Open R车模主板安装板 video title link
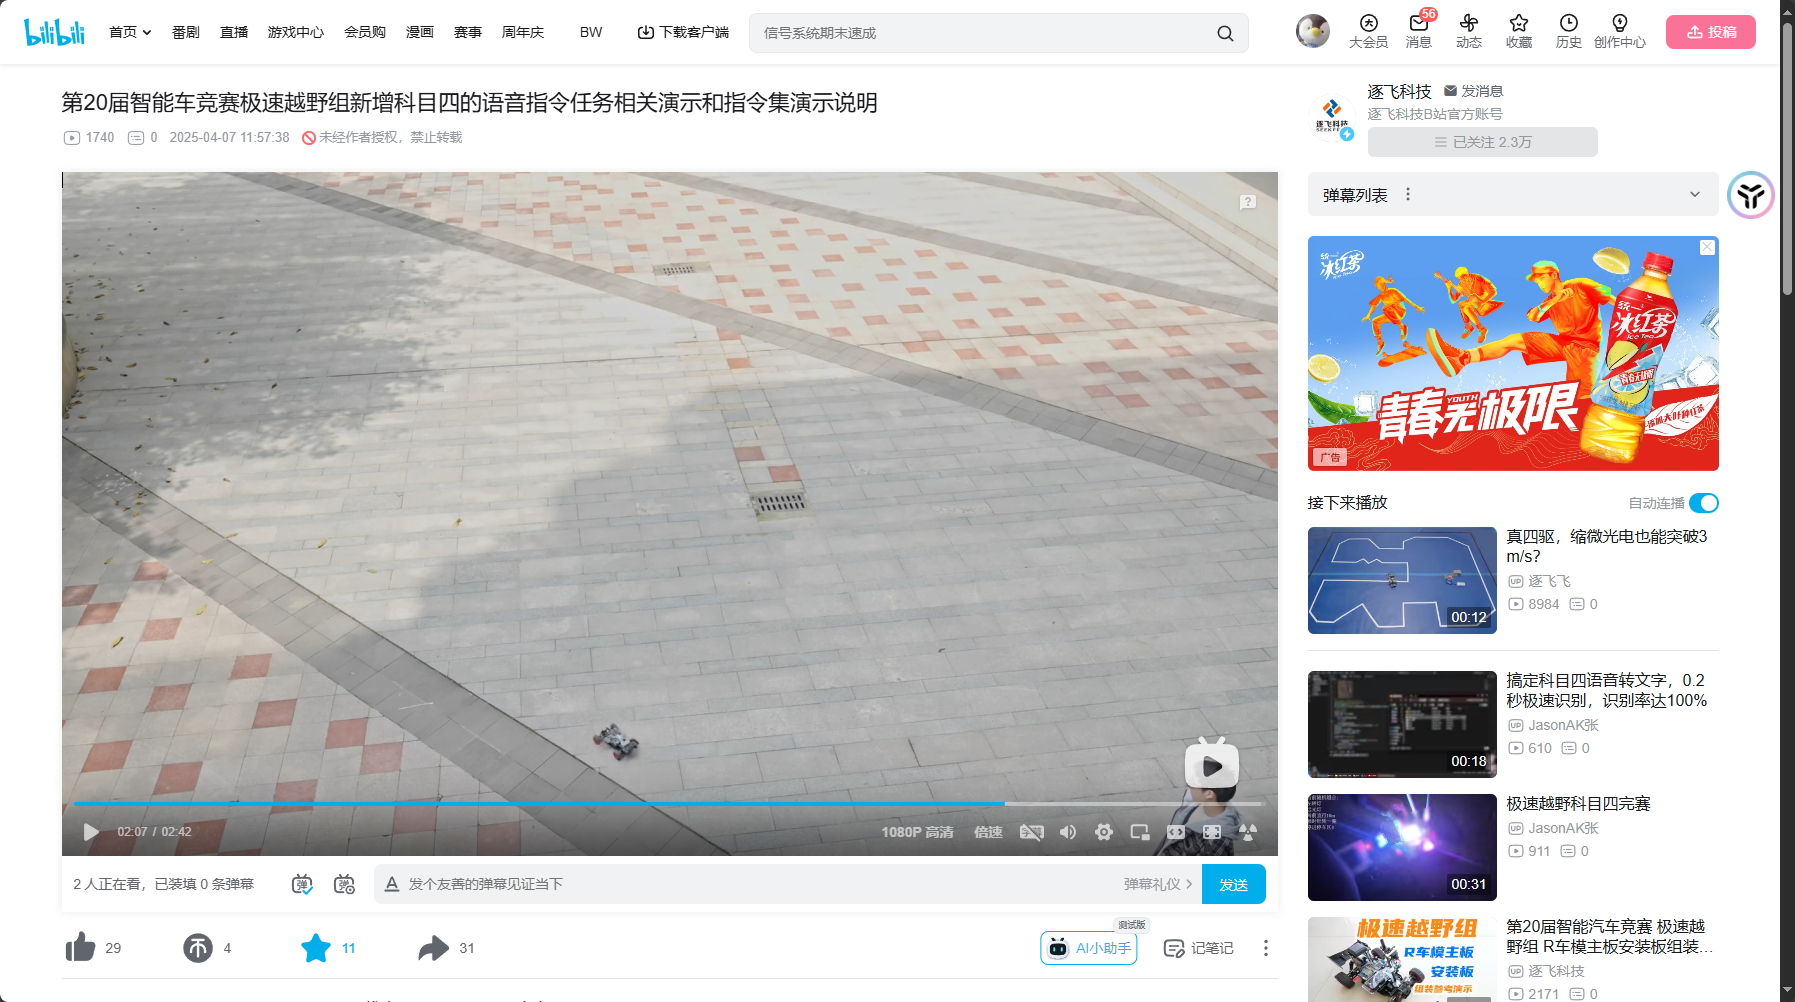1795x1002 pixels. 1609,936
